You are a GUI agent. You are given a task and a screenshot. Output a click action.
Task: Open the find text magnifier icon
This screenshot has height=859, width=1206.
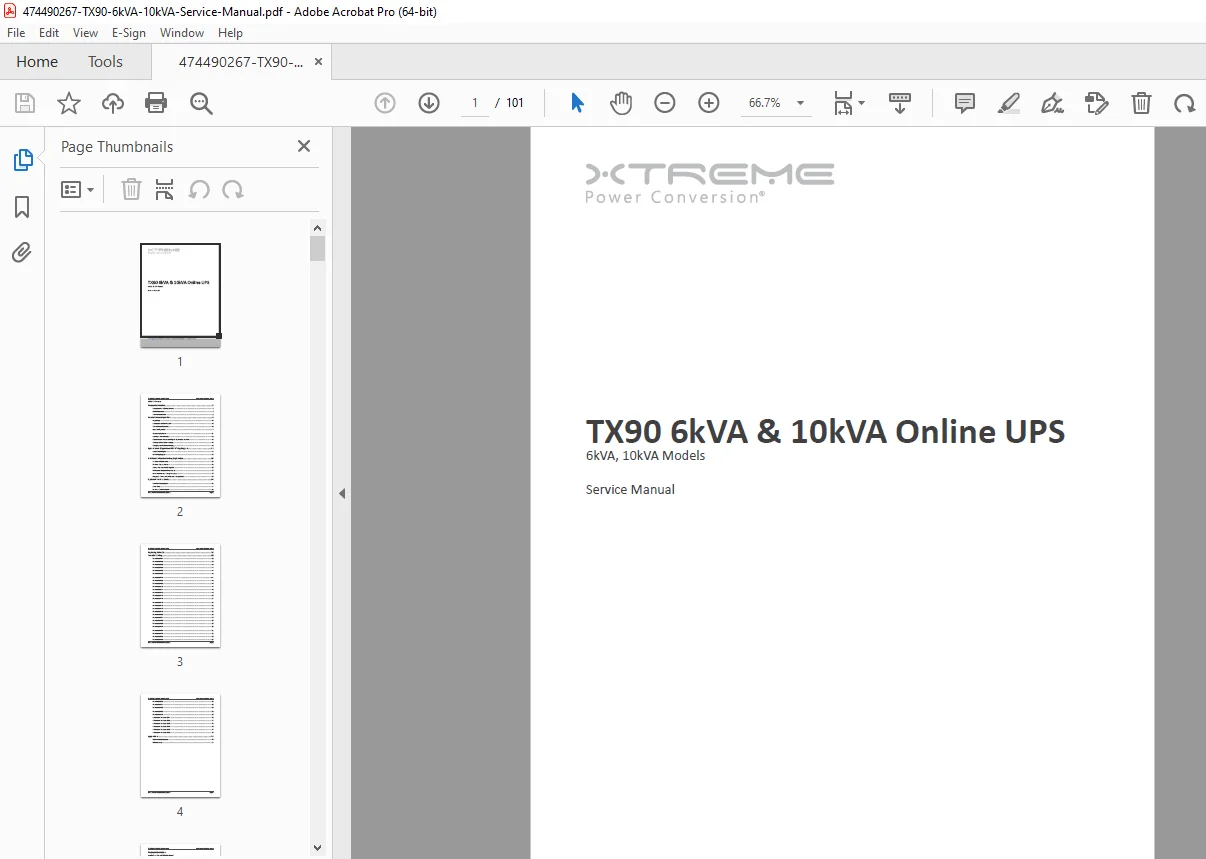(x=202, y=103)
